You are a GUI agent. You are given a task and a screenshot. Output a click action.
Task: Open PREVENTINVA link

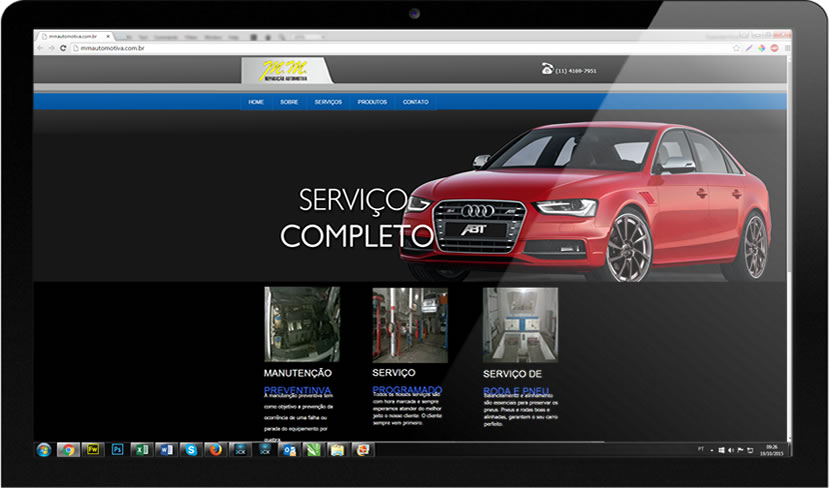tap(297, 390)
